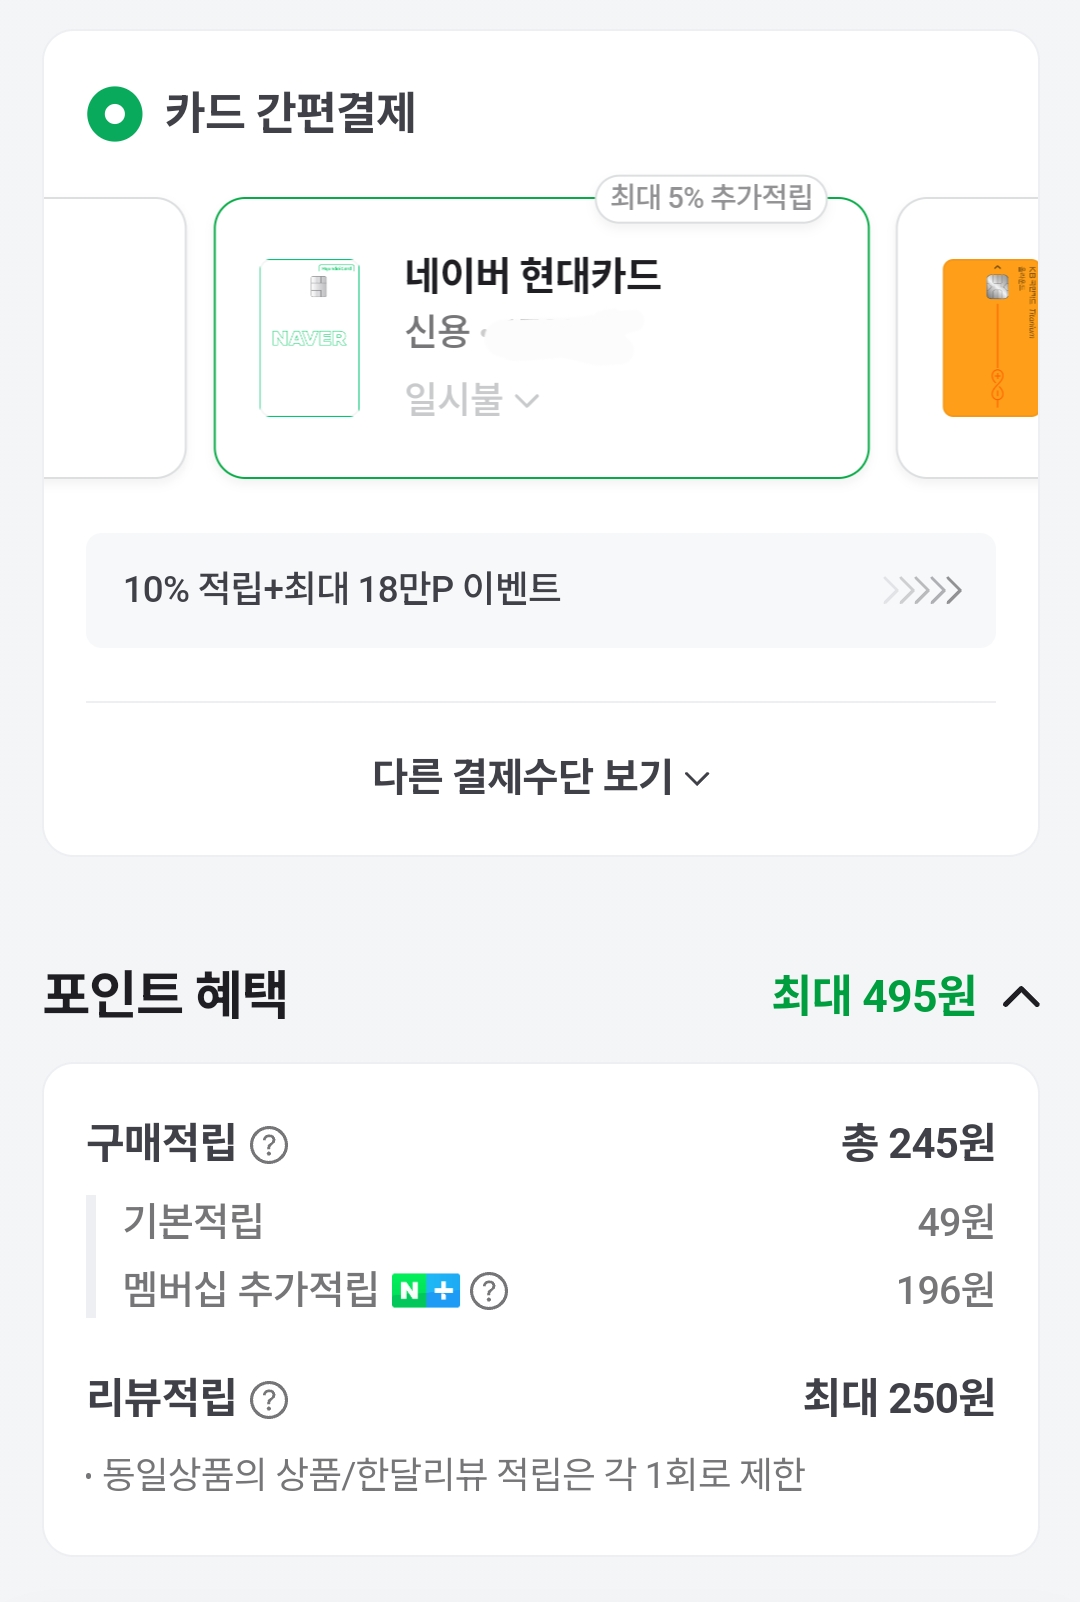This screenshot has height=1602, width=1080.
Task: Click the 최대 5% 추가적립 badge
Action: 711,197
